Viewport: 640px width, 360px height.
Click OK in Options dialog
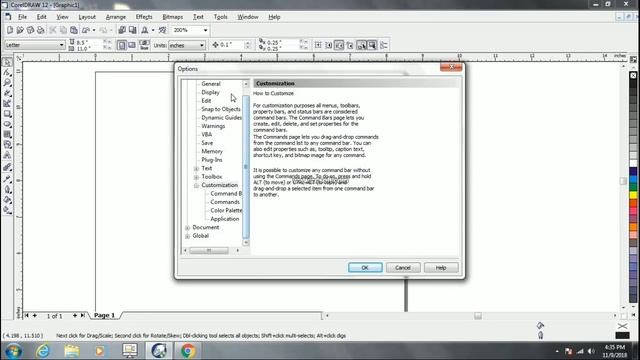[x=365, y=268]
